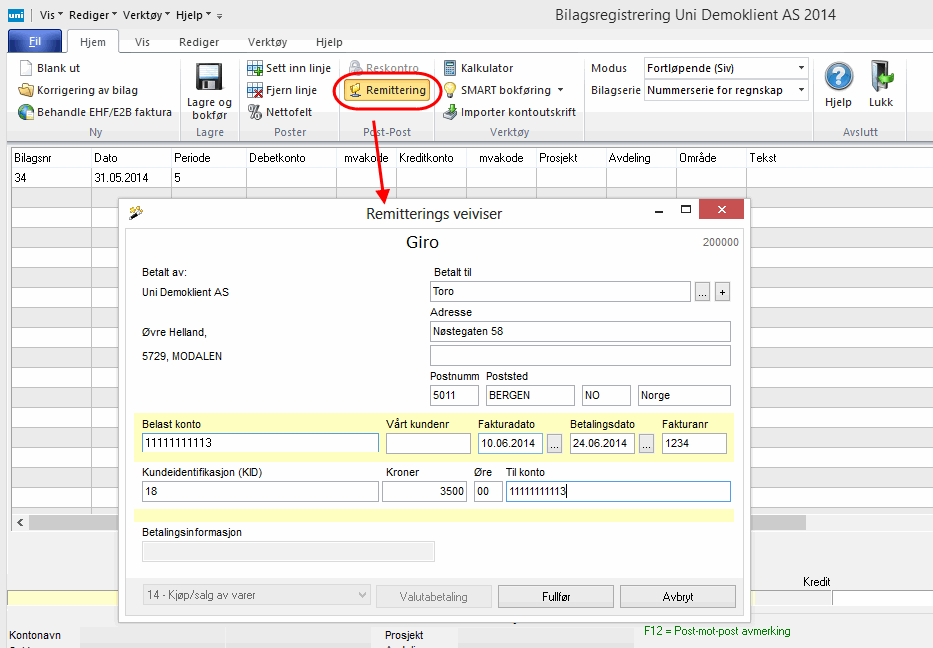The width and height of the screenshot is (933, 648).
Task: Click the Kundeidentifikasjon (KID) input field
Action: pos(260,491)
